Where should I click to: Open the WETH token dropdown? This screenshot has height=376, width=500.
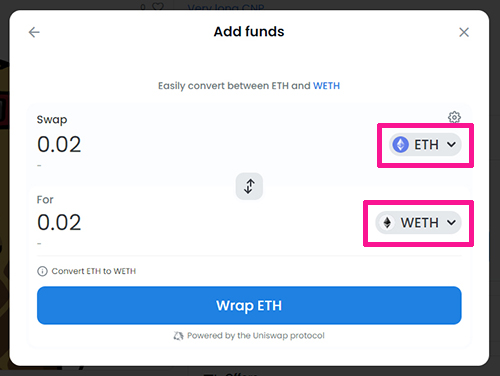pos(418,222)
